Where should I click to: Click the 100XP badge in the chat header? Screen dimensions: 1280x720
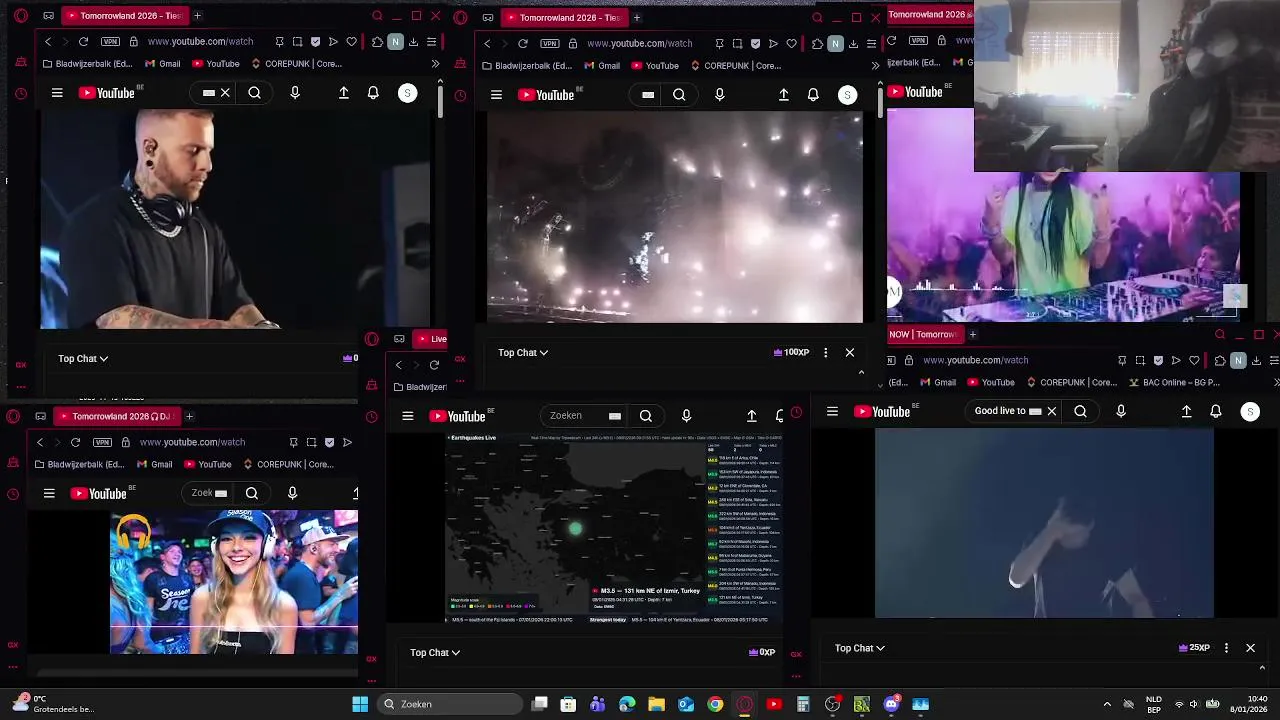click(x=791, y=353)
